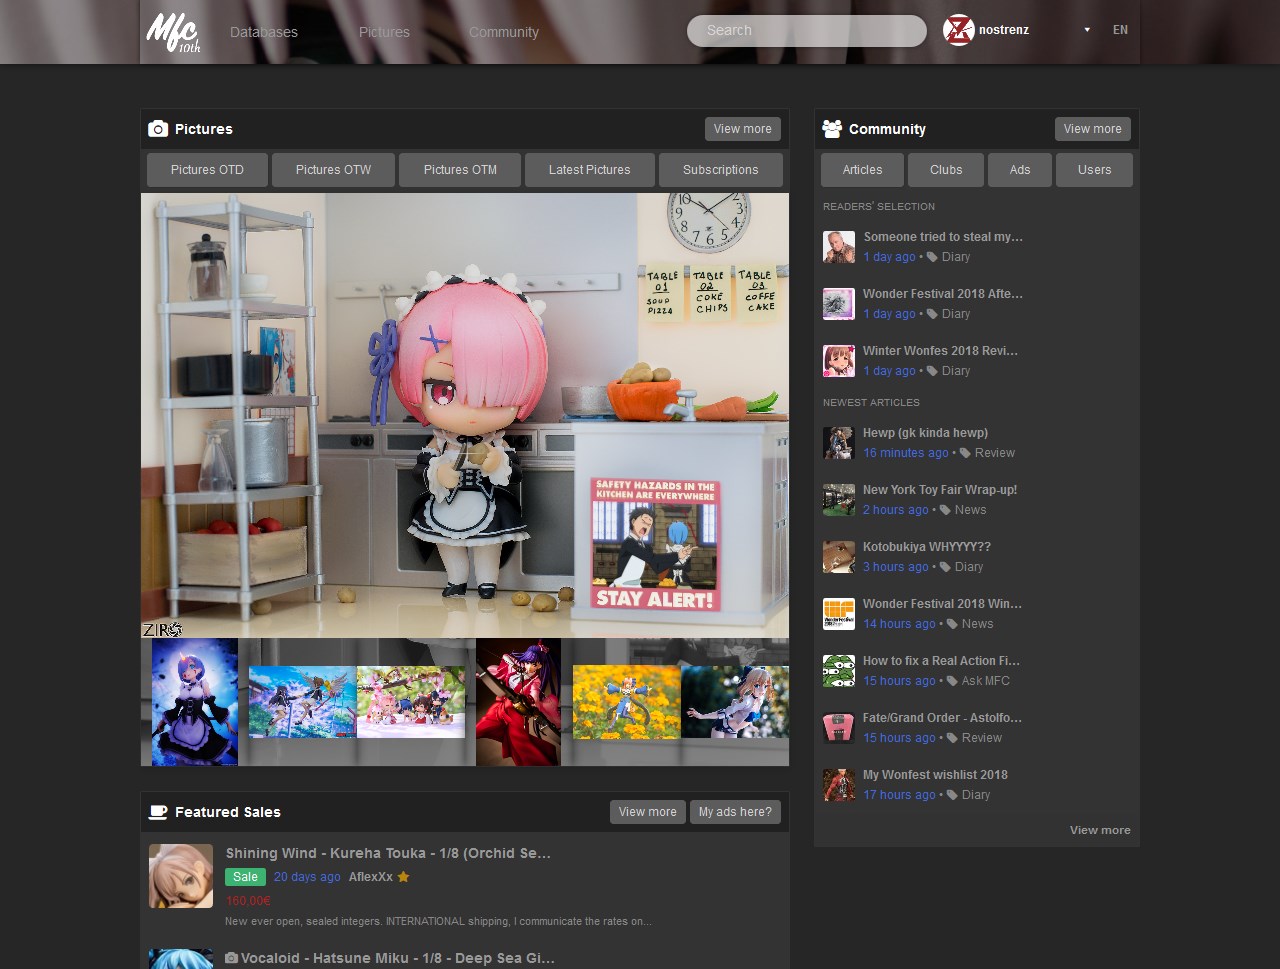Open the Kureha Touka sale thumbnail
1280x969 pixels.
181,876
